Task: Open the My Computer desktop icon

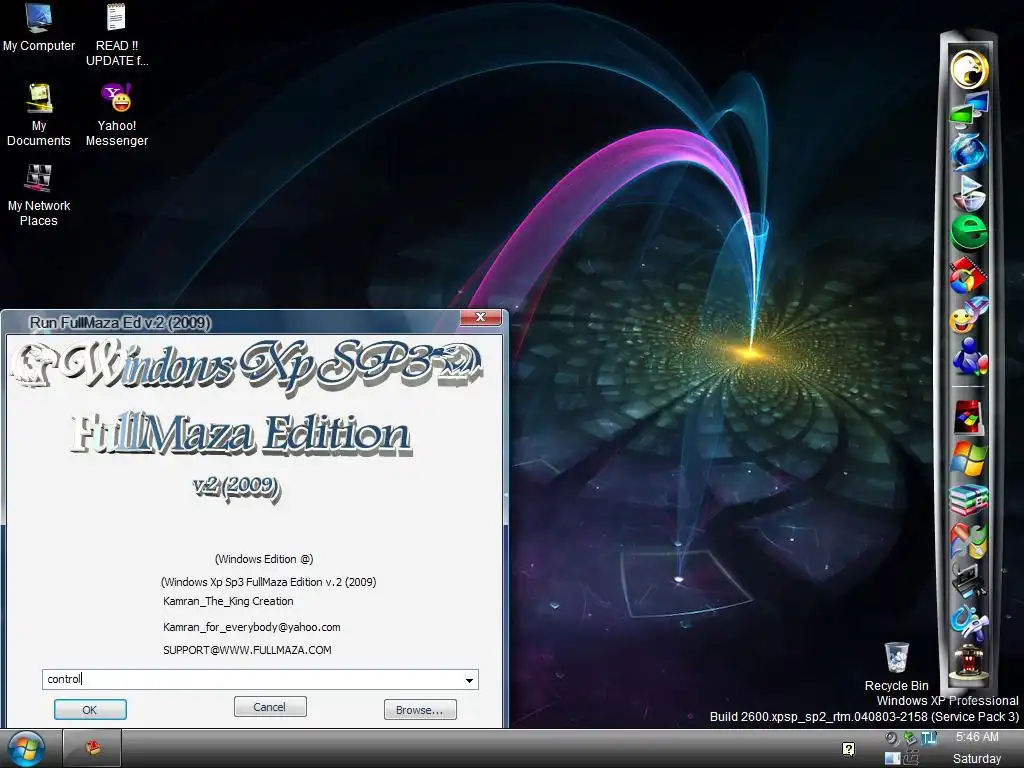Action: [x=39, y=28]
